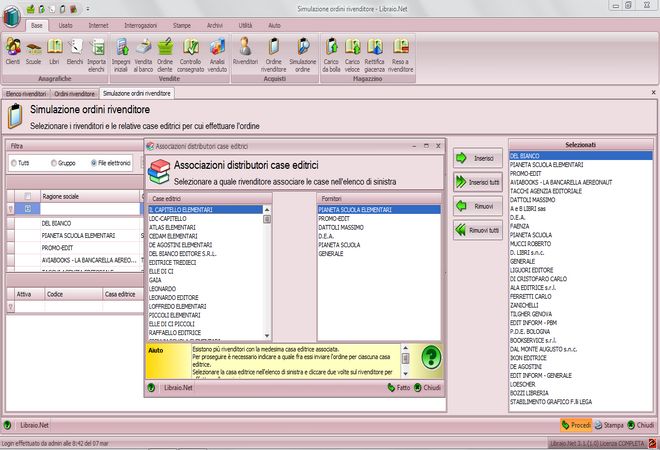Select ZANICHELLI in the Selezionati list
The width and height of the screenshot is (660, 450).
point(580,305)
